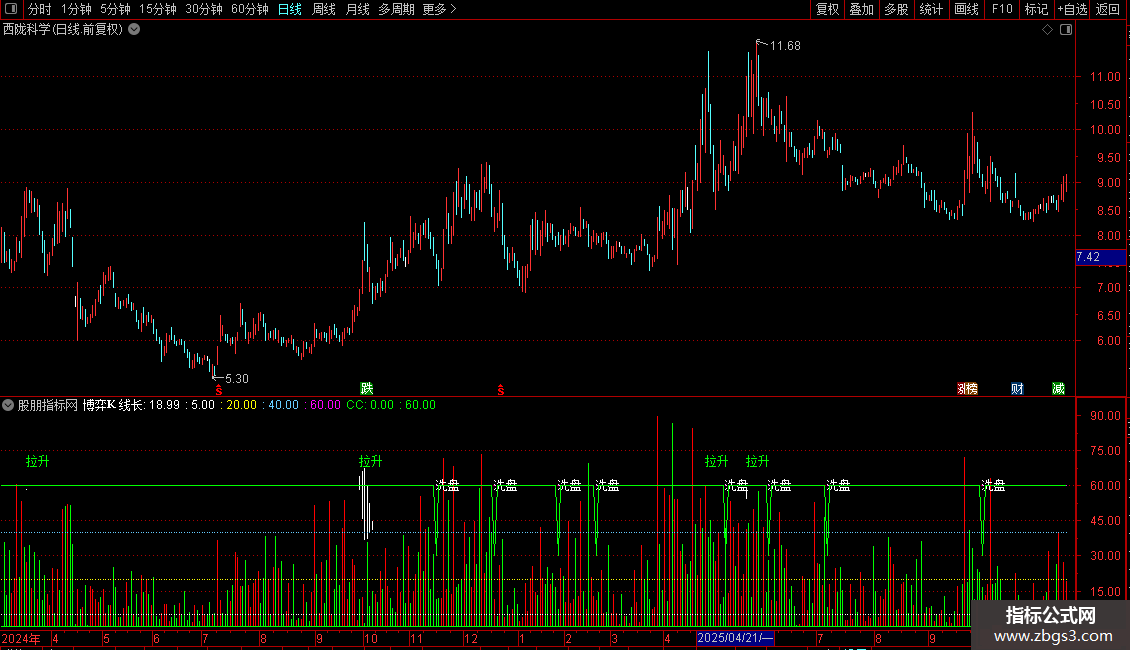Image resolution: width=1130 pixels, height=650 pixels.
Task: Click the red marker near September
Action: tap(501, 390)
